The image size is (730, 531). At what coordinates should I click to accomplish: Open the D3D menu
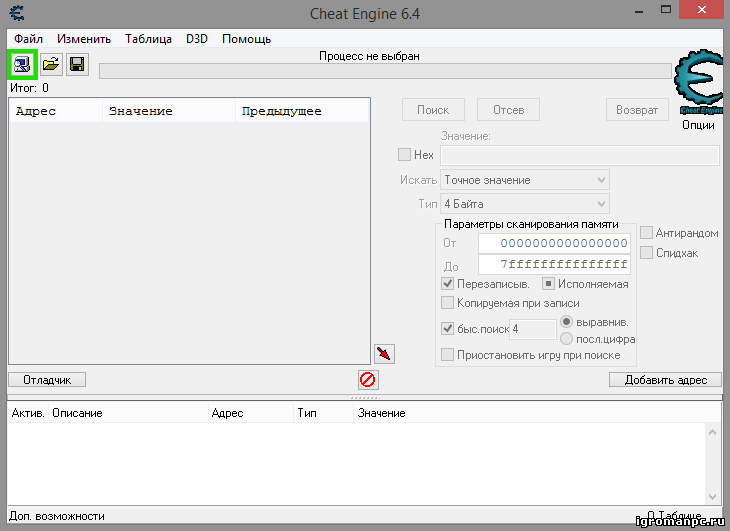[197, 39]
